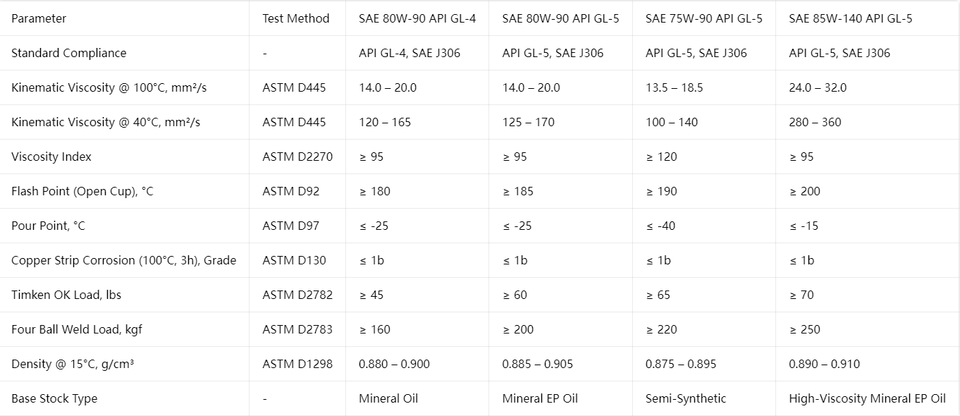Select the 0.885 – 0.905 density cell
The image size is (960, 416).
538,364
